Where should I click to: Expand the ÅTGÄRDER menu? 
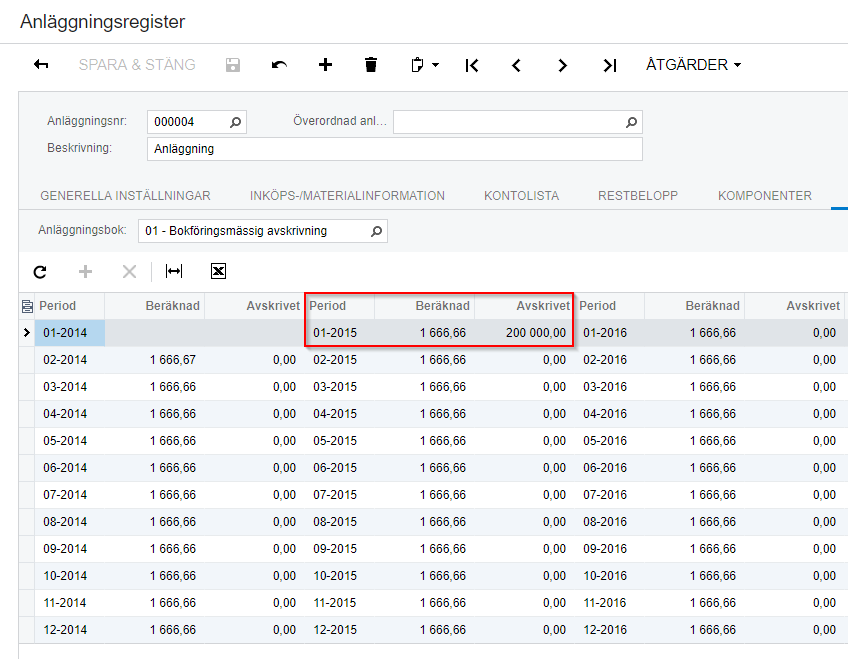(x=693, y=65)
